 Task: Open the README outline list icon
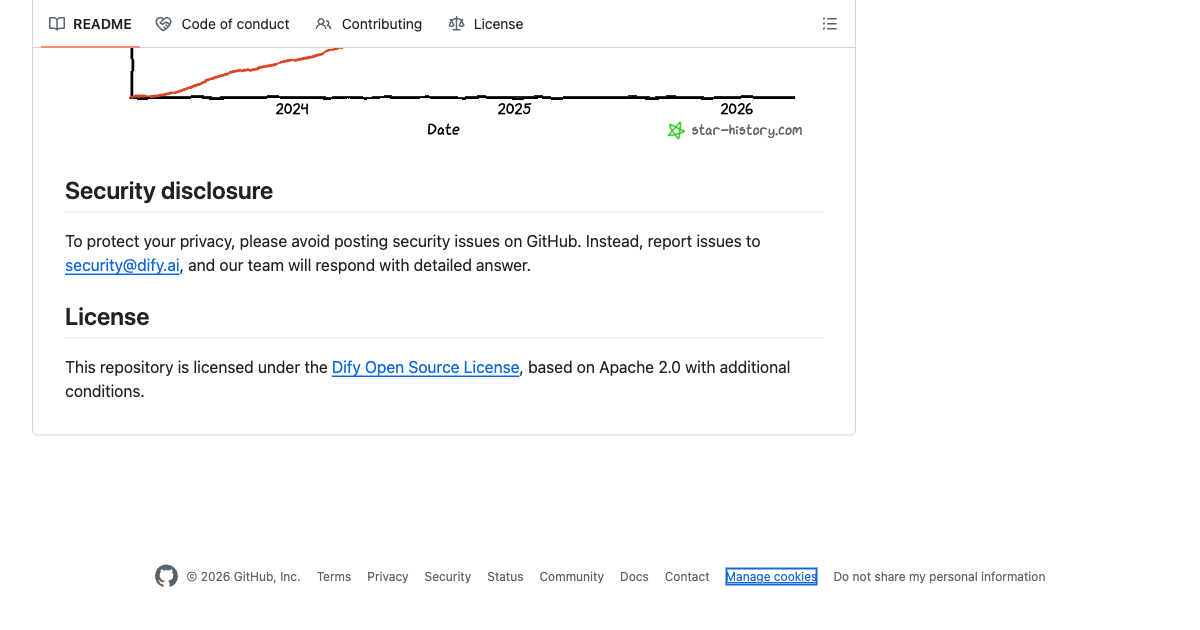click(829, 23)
